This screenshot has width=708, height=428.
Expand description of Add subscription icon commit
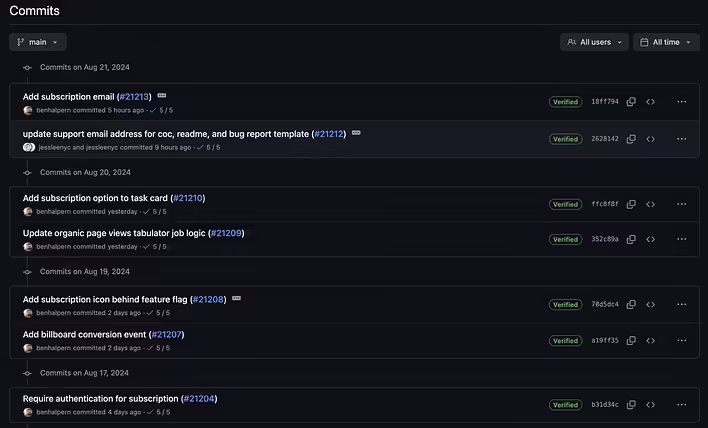[x=236, y=298]
